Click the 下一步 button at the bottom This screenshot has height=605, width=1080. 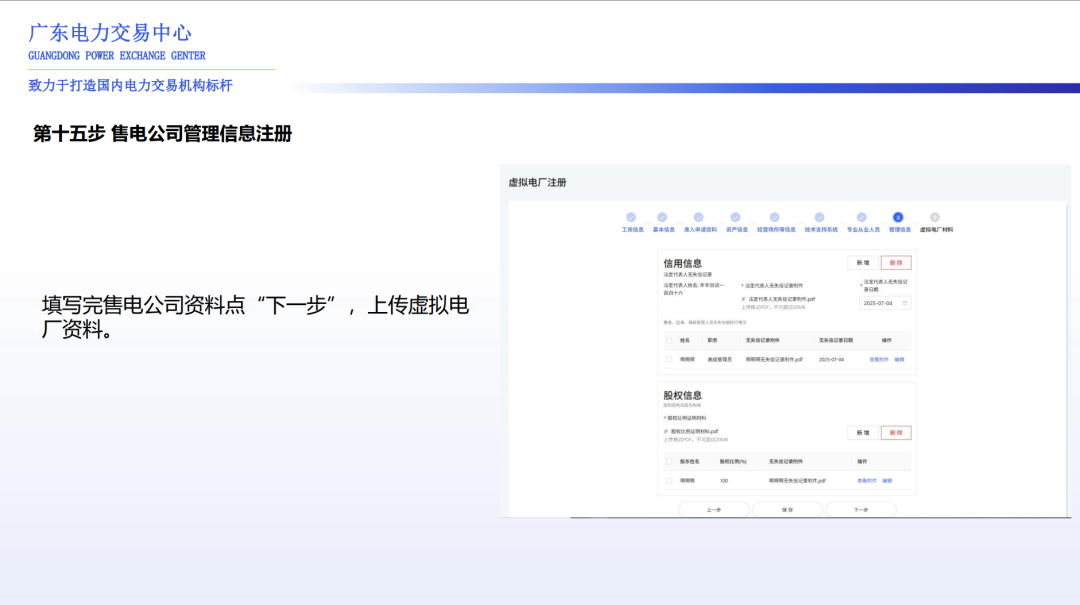[x=861, y=509]
